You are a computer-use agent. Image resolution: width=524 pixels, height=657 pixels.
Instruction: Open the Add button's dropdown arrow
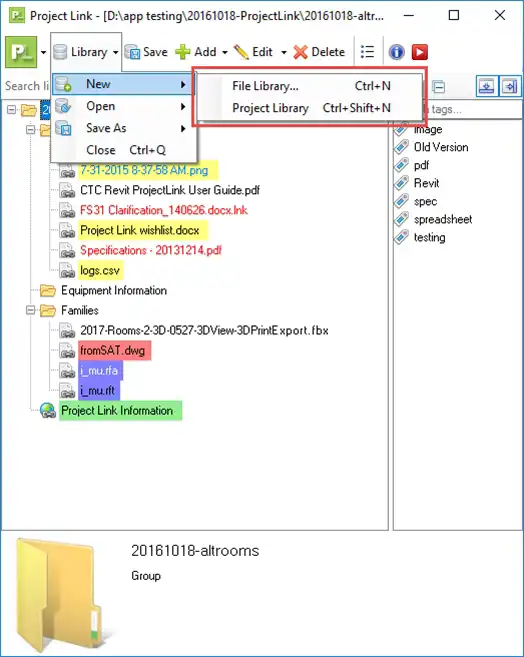(225, 53)
